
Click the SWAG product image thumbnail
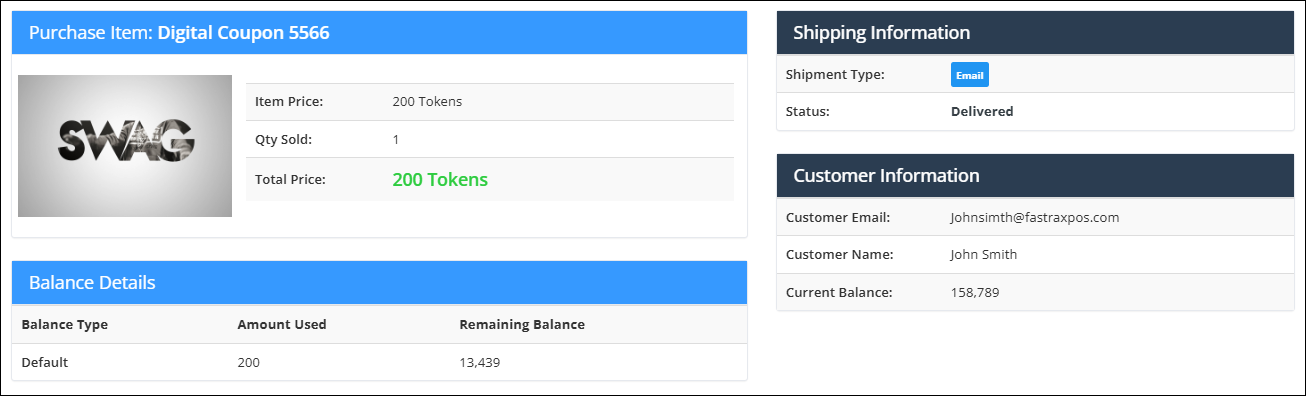(125, 146)
